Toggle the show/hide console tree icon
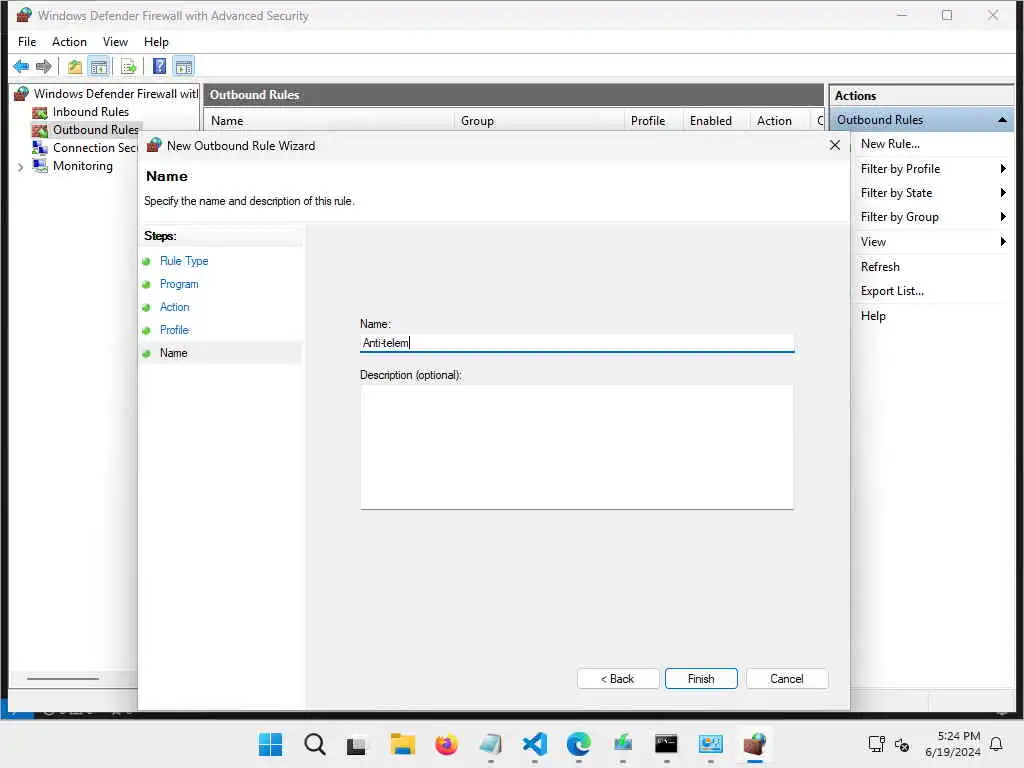 [x=99, y=66]
